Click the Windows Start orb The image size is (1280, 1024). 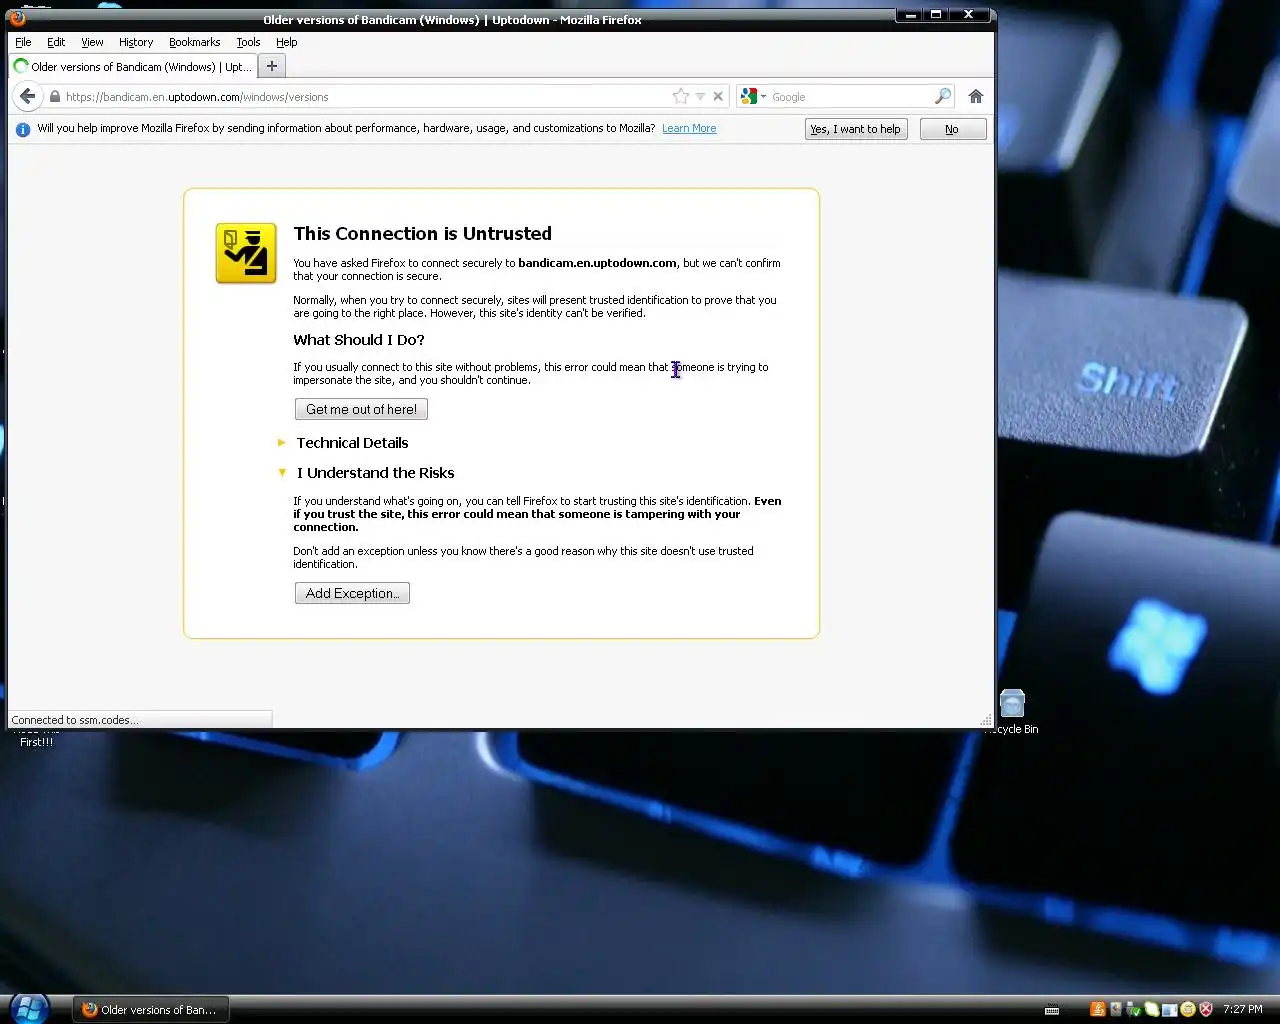(28, 1008)
